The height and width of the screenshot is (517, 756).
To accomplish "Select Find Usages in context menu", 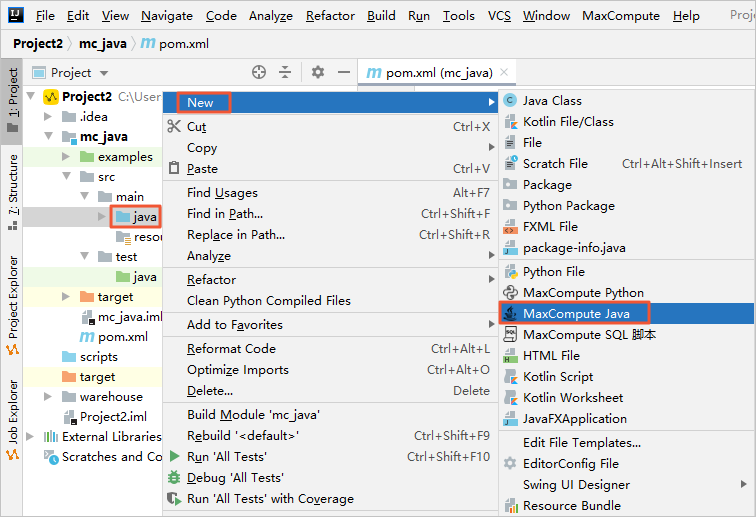I will [330, 193].
